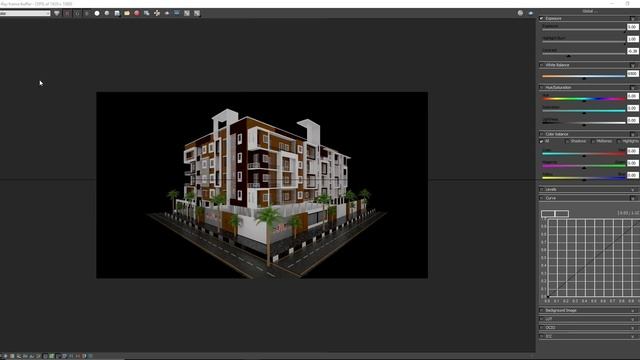
Task: Click the Contrast slider track
Action: [x=584, y=54]
